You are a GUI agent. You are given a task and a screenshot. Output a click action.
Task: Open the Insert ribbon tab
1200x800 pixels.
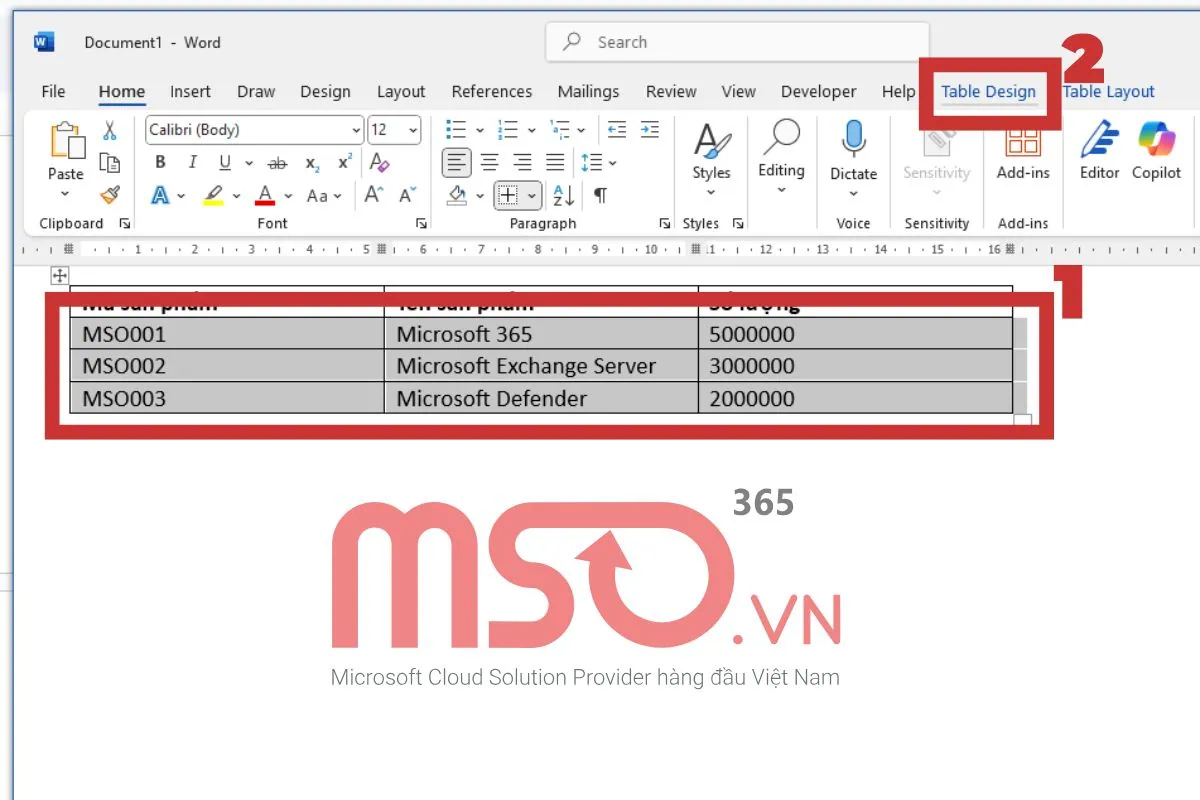pyautogui.click(x=190, y=92)
